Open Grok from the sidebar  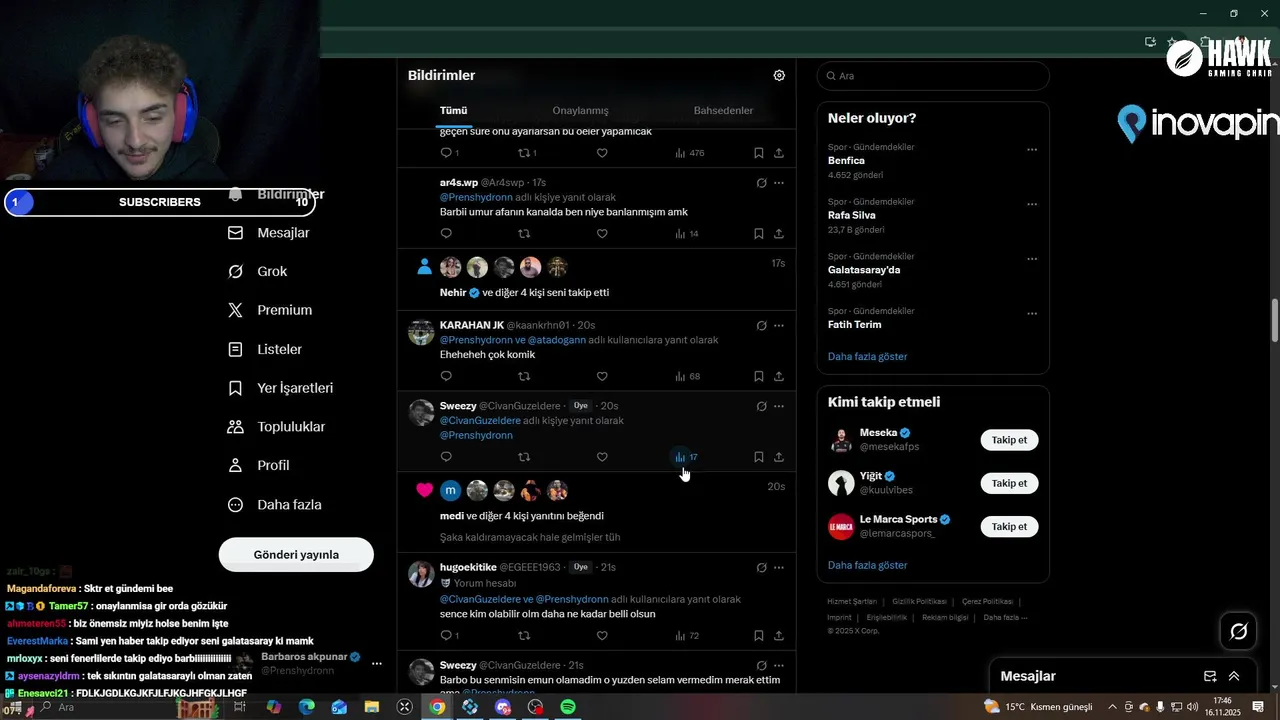(258, 271)
